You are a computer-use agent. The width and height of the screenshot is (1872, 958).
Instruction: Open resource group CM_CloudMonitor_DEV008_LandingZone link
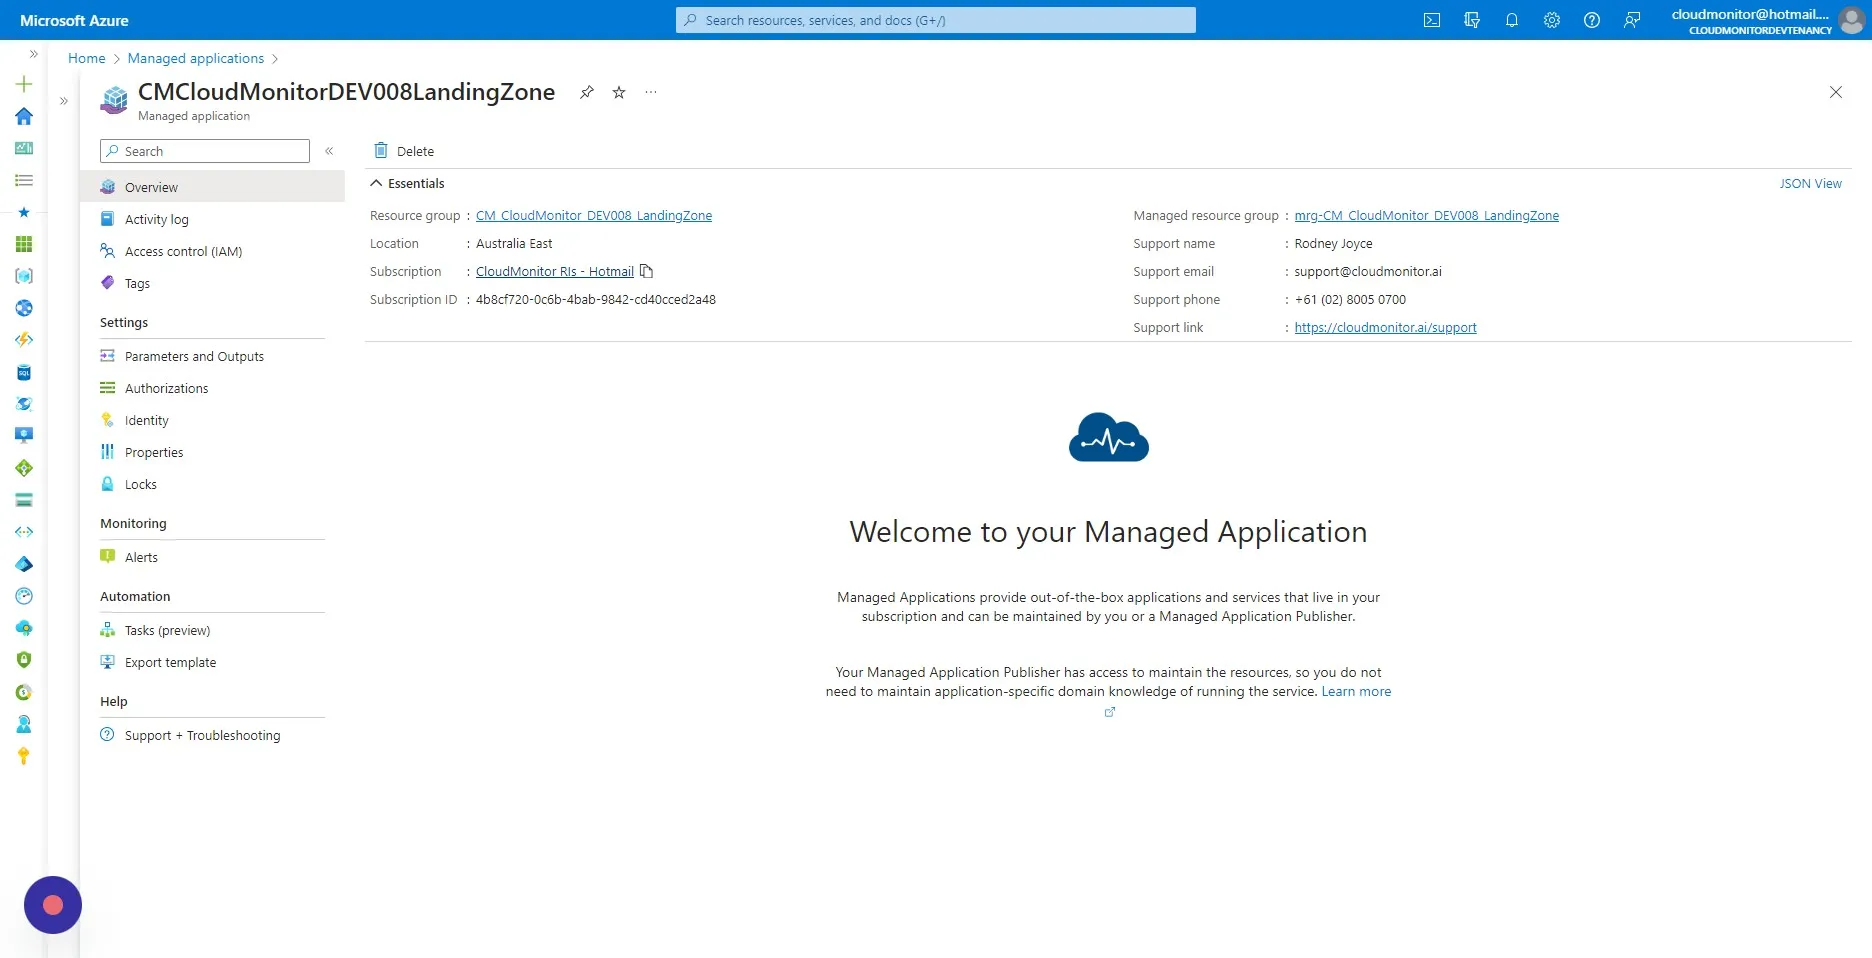pos(594,215)
